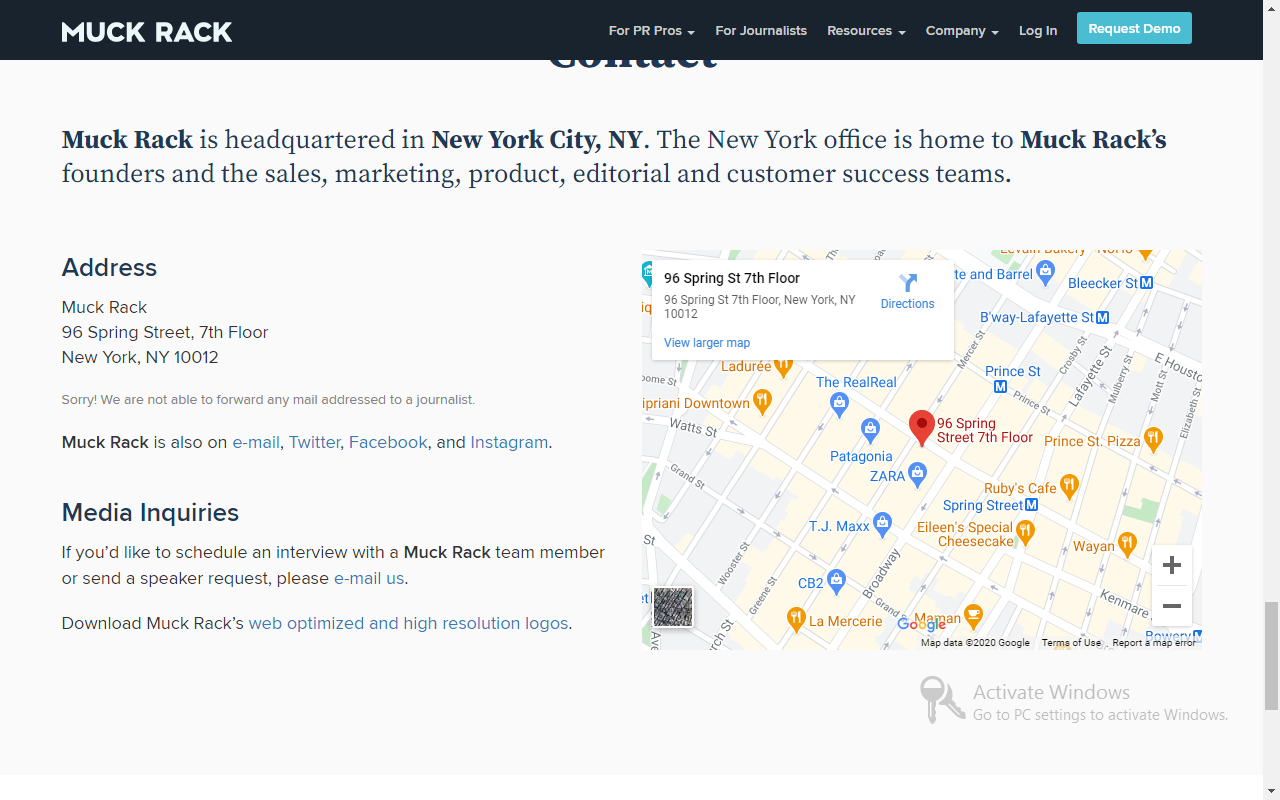Select the Cipriani Downtown restaurant pin
This screenshot has height=800, width=1280.
(762, 402)
